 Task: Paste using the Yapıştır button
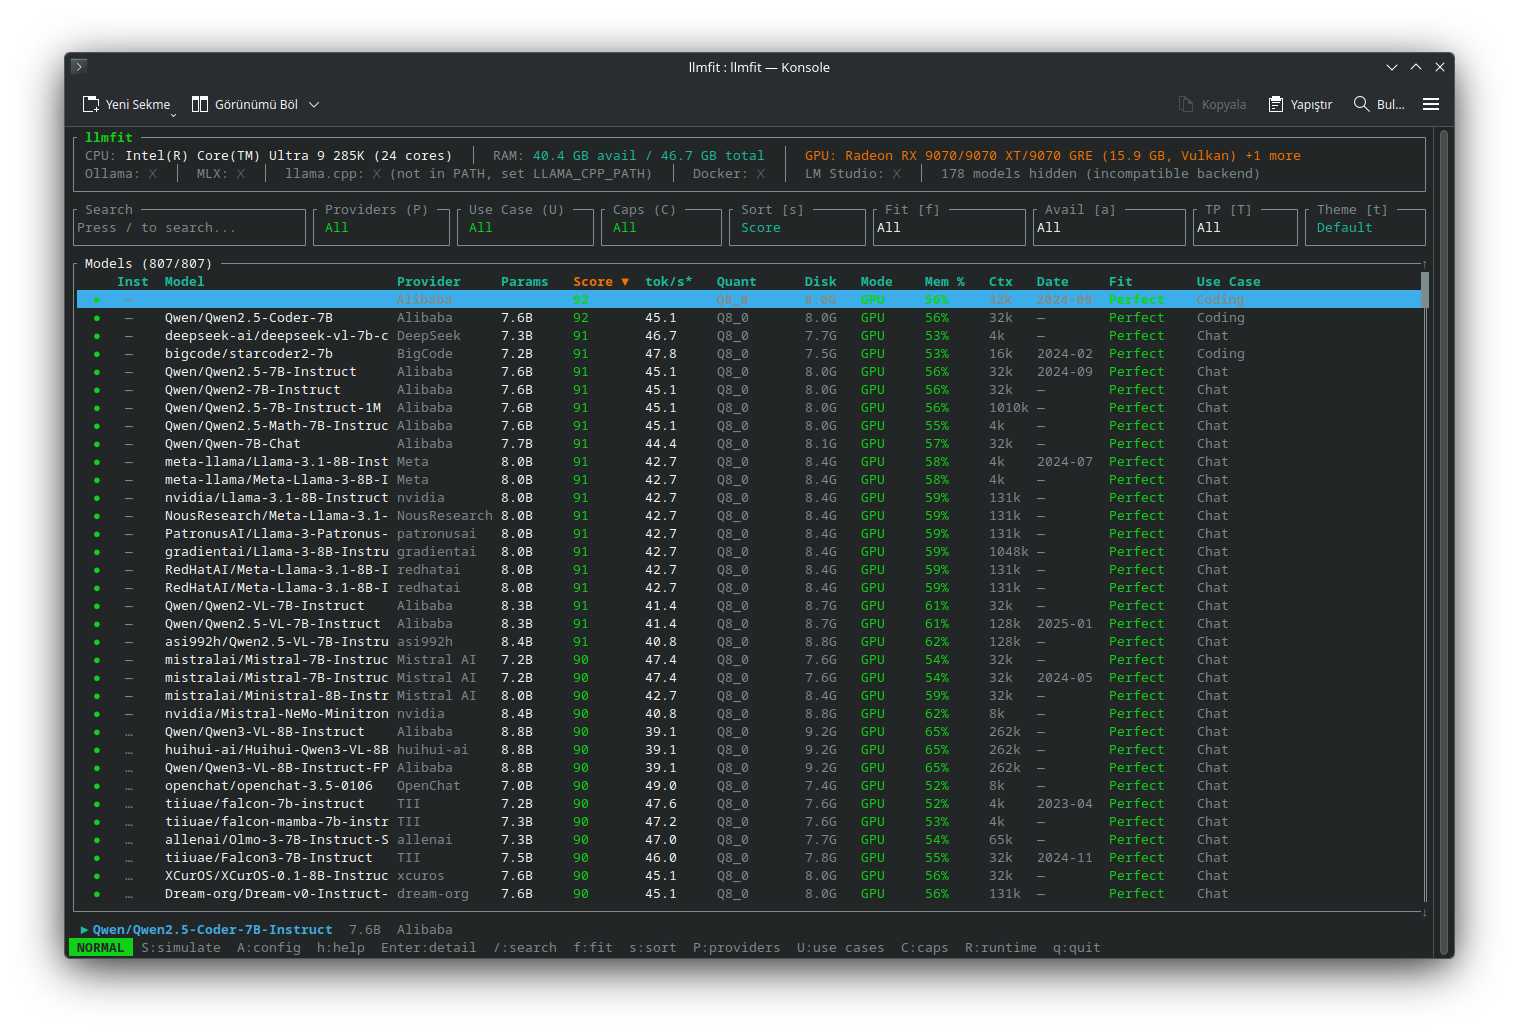[x=1300, y=104]
